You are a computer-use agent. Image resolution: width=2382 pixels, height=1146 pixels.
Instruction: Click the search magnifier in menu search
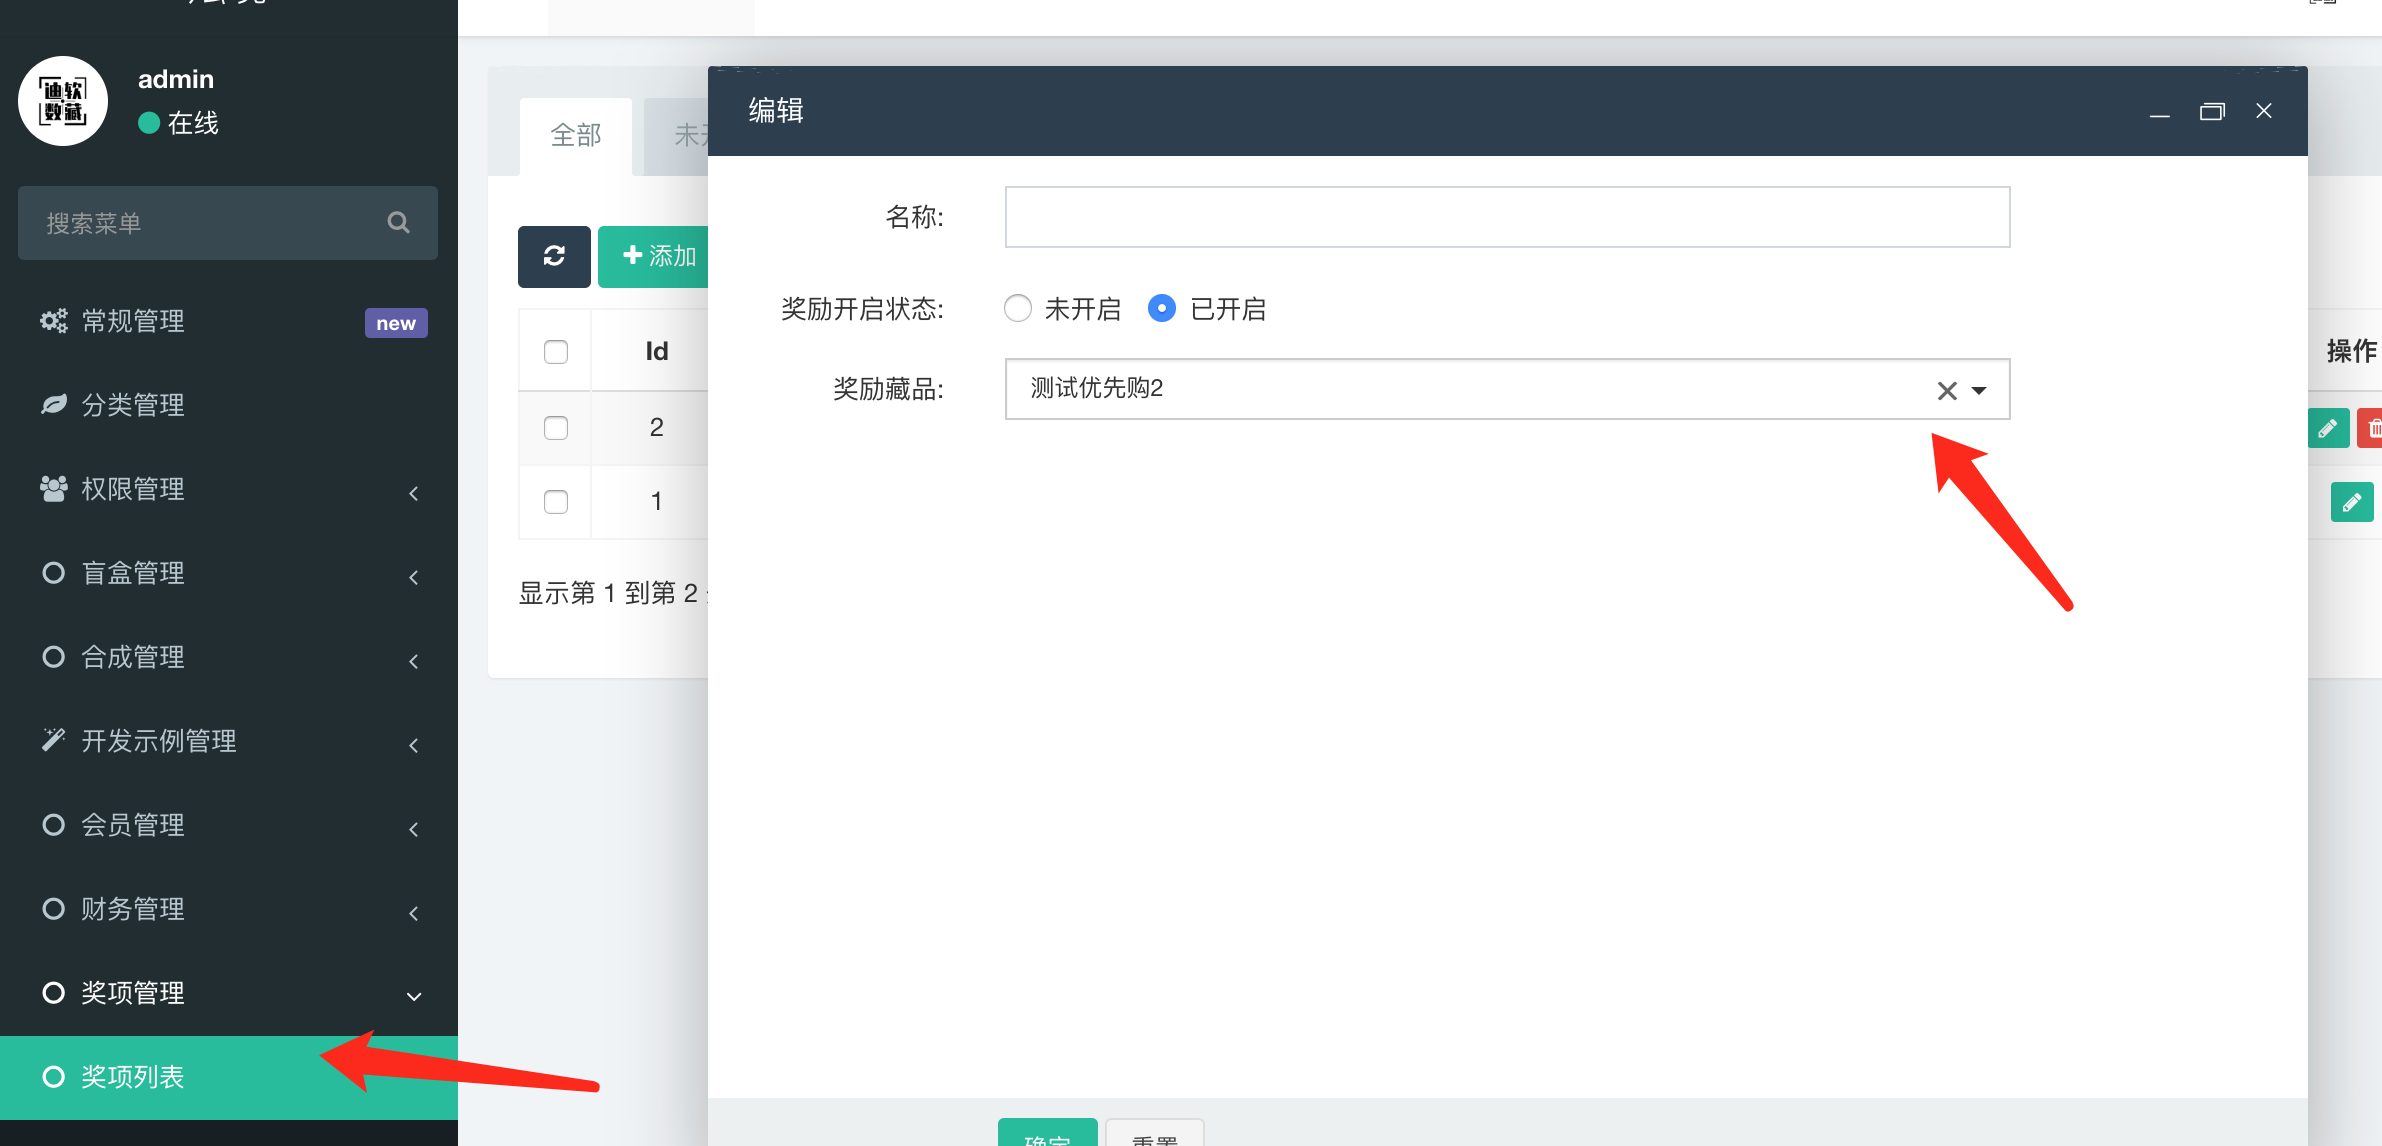(398, 223)
